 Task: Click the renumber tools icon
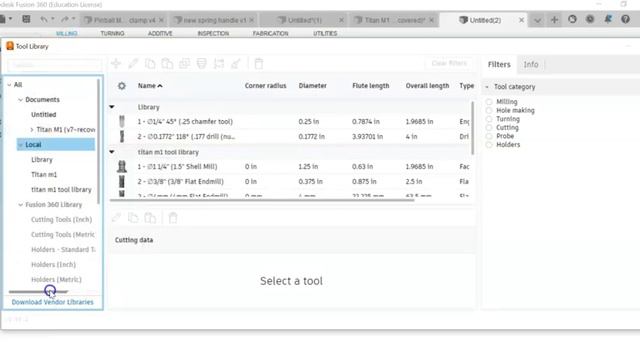click(x=219, y=63)
